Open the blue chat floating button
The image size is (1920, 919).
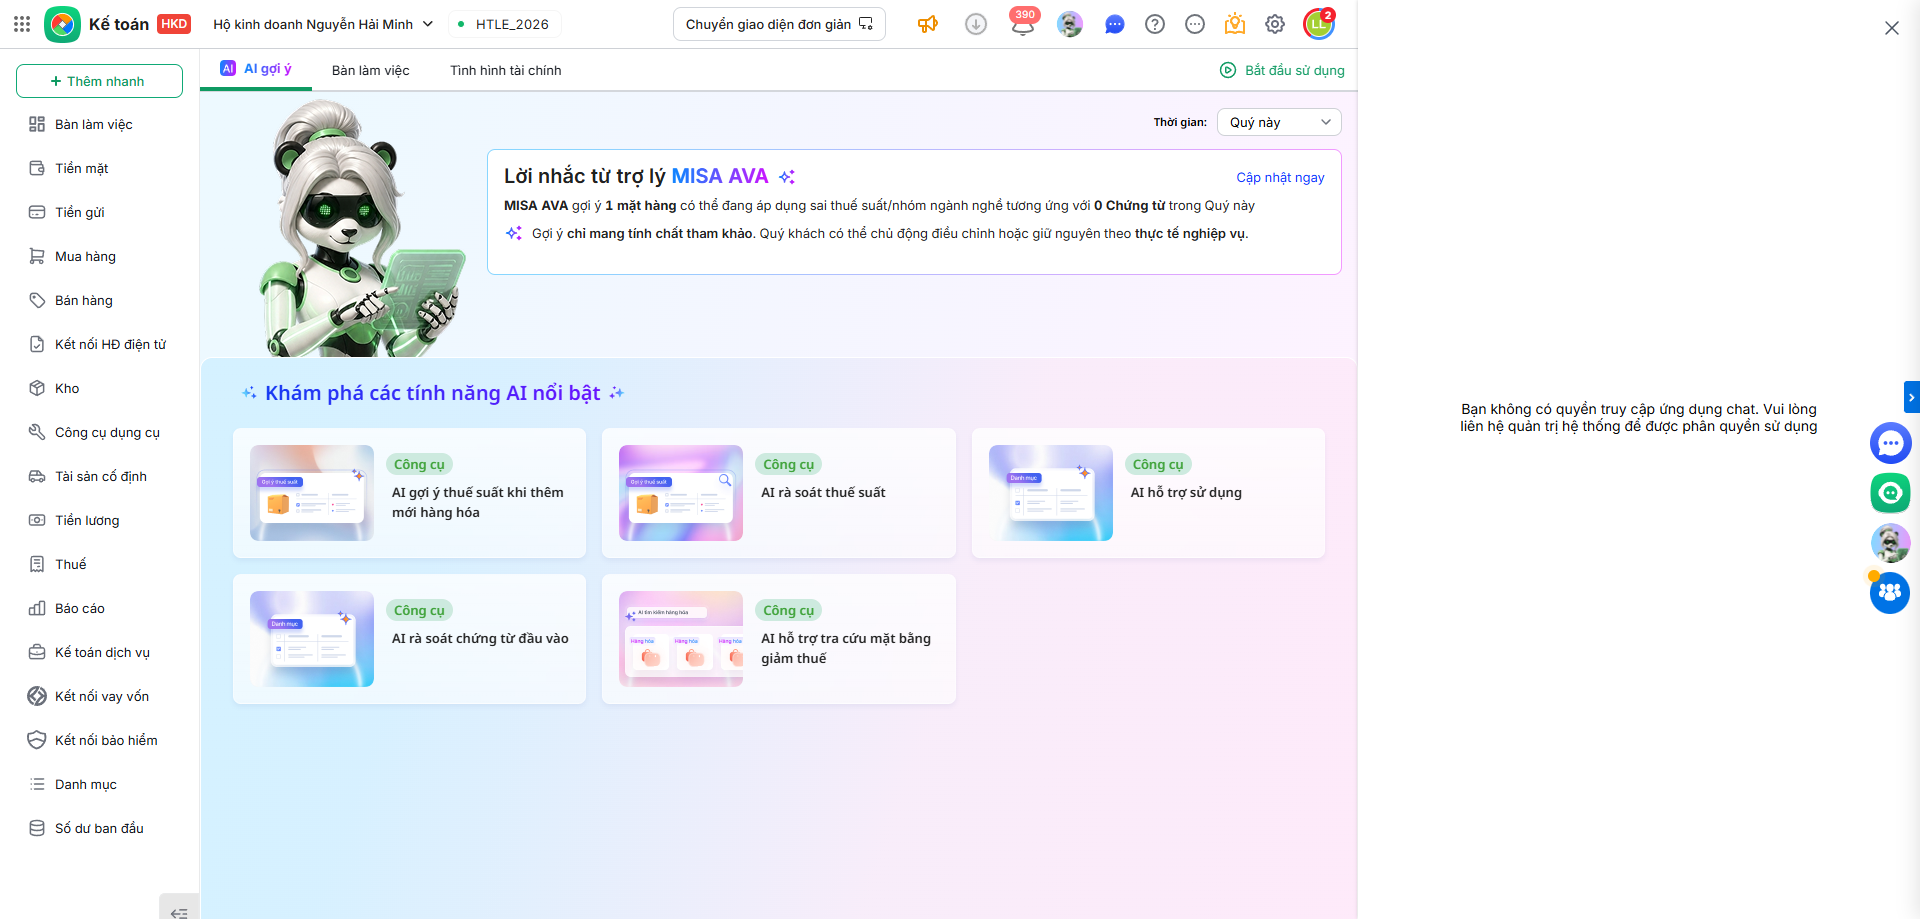[1890, 443]
